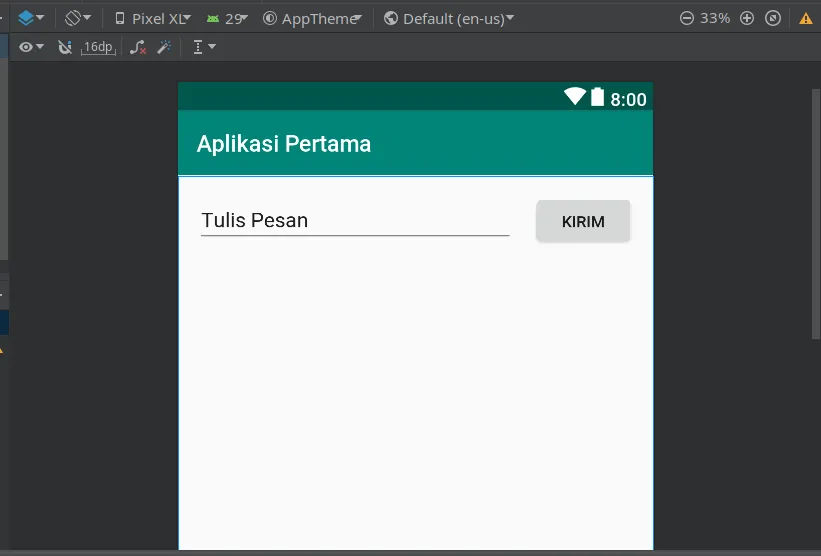Zoom in on the layout preview

pyautogui.click(x=747, y=18)
